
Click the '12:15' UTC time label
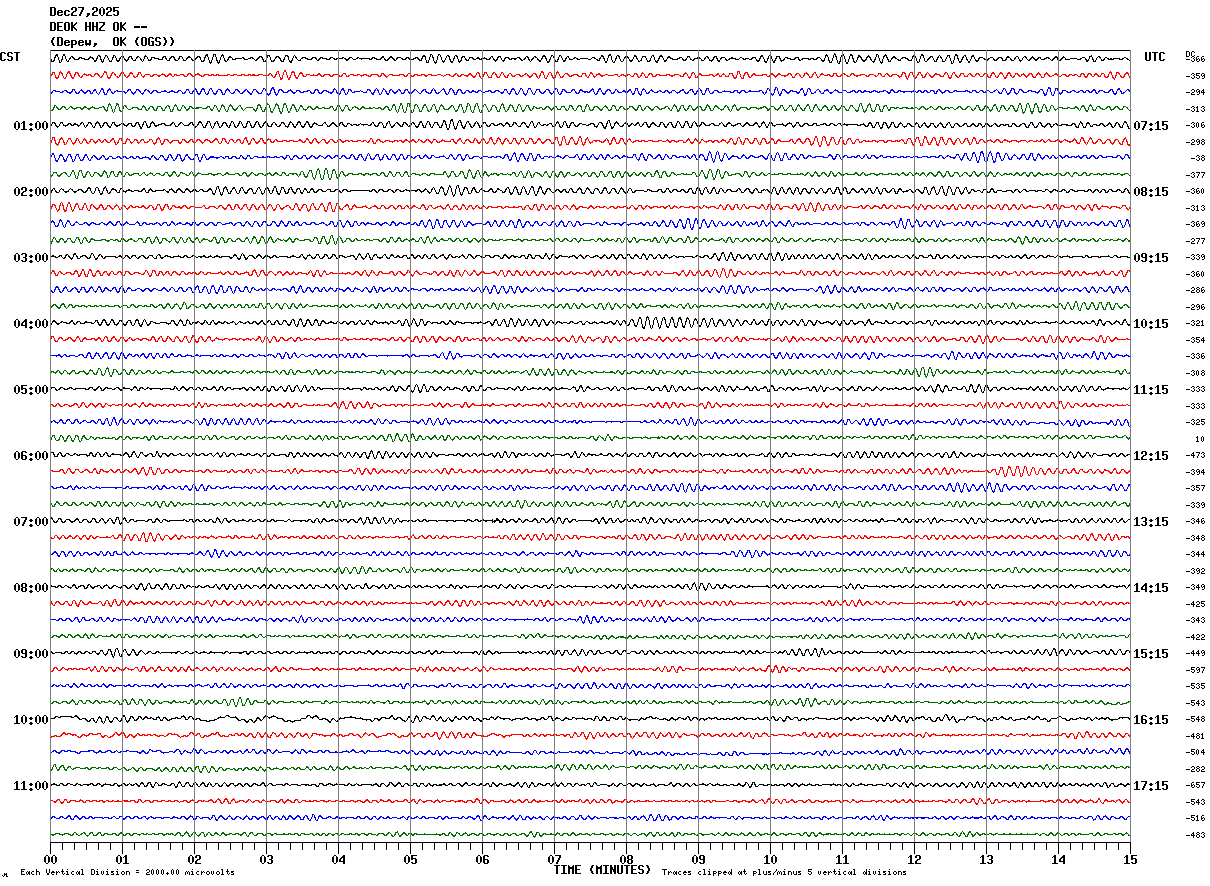(x=1151, y=456)
